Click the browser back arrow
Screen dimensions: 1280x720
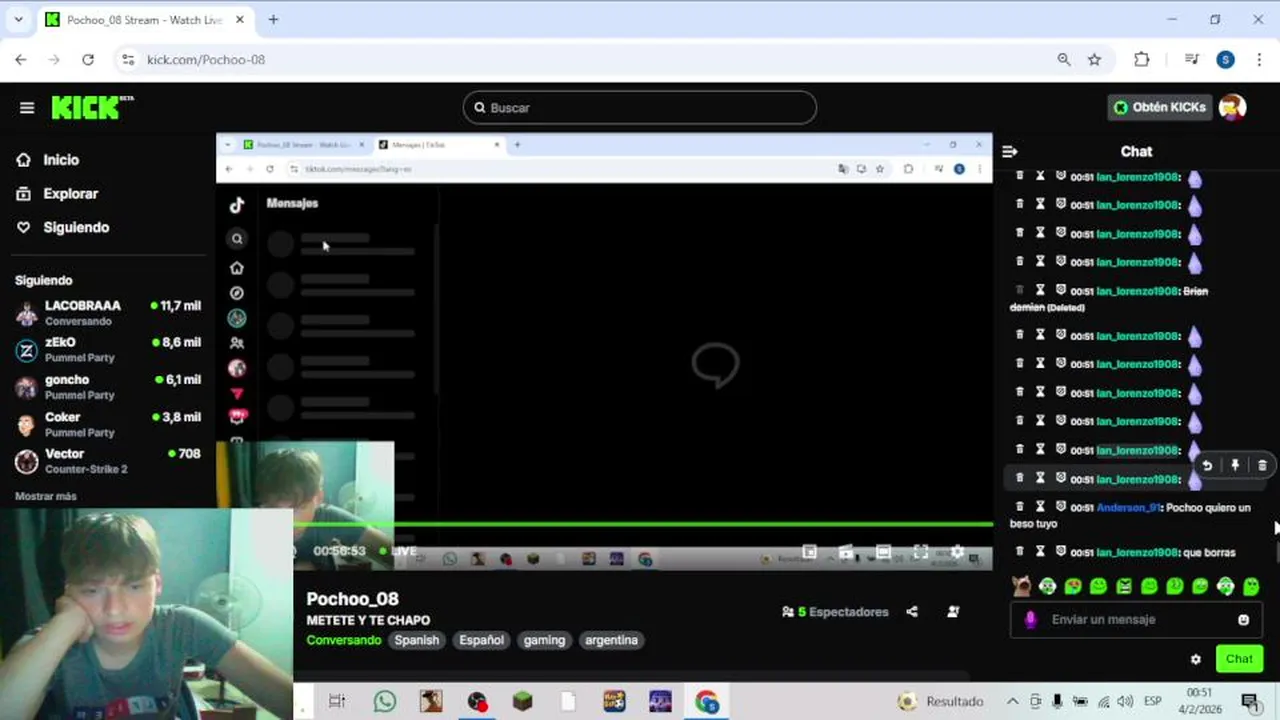click(x=21, y=59)
